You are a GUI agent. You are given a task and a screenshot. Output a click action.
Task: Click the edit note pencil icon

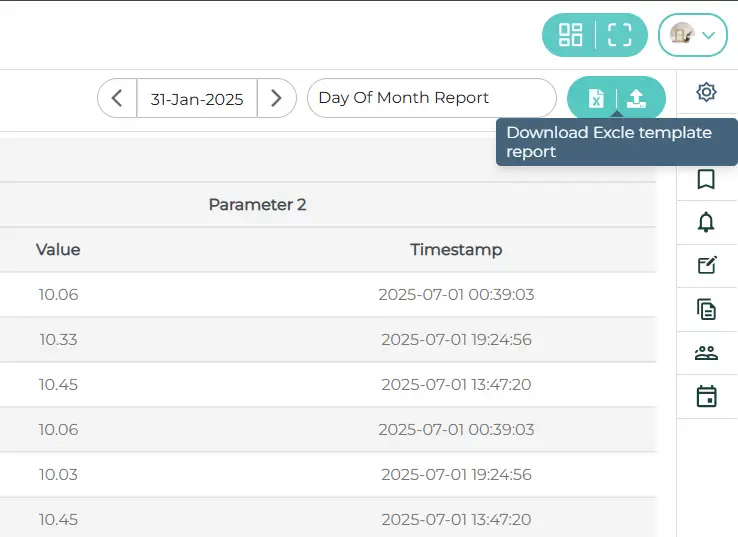[706, 265]
